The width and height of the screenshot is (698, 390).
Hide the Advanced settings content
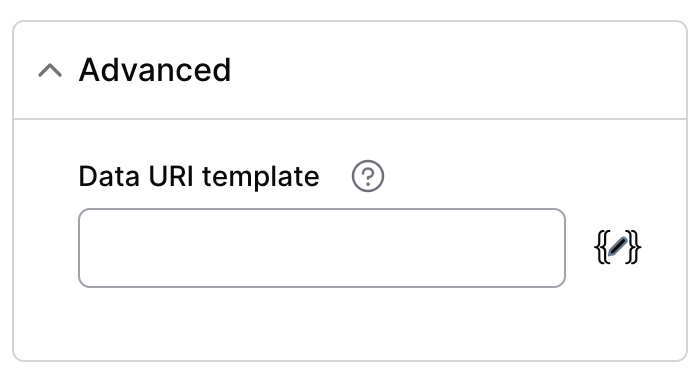pyautogui.click(x=50, y=70)
